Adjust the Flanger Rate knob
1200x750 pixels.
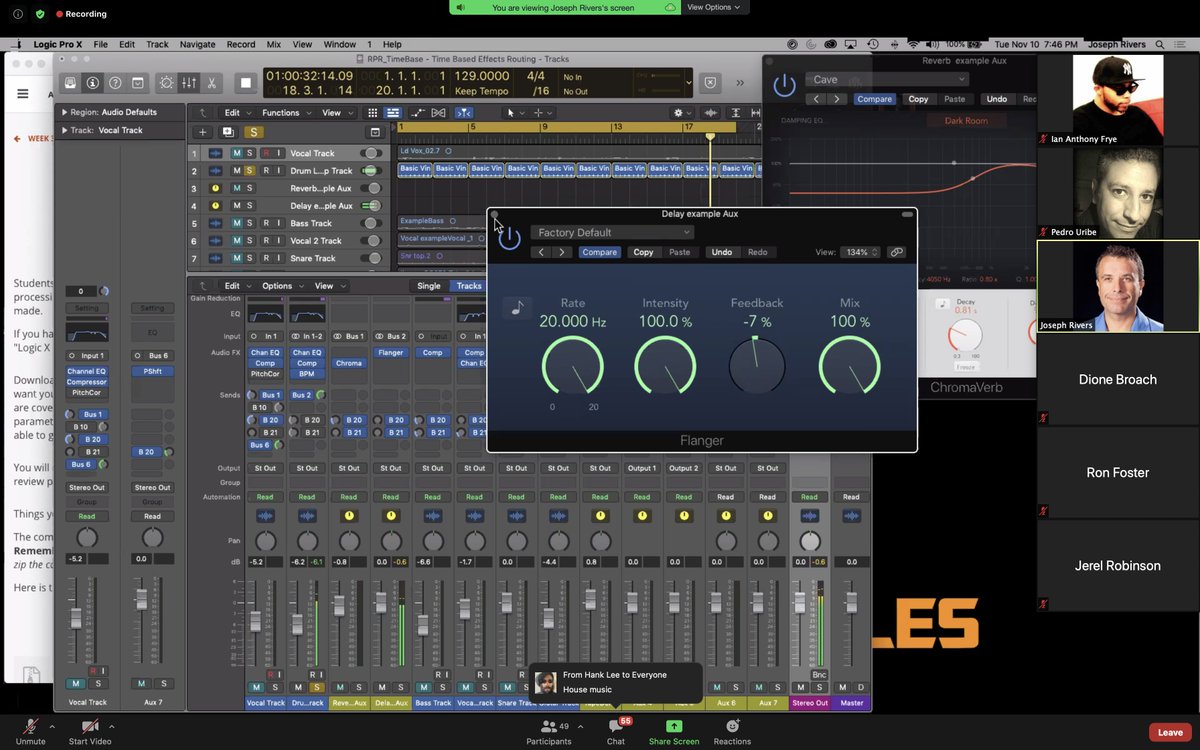click(x=572, y=365)
